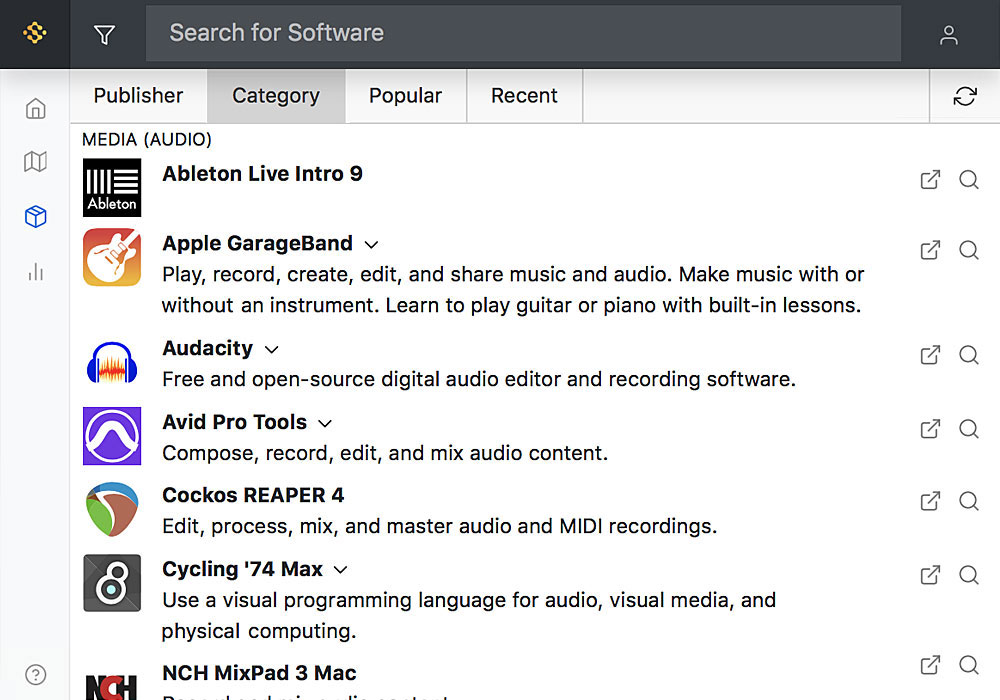Click the GarageBand guitar app icon
The width and height of the screenshot is (1000, 700).
point(112,257)
